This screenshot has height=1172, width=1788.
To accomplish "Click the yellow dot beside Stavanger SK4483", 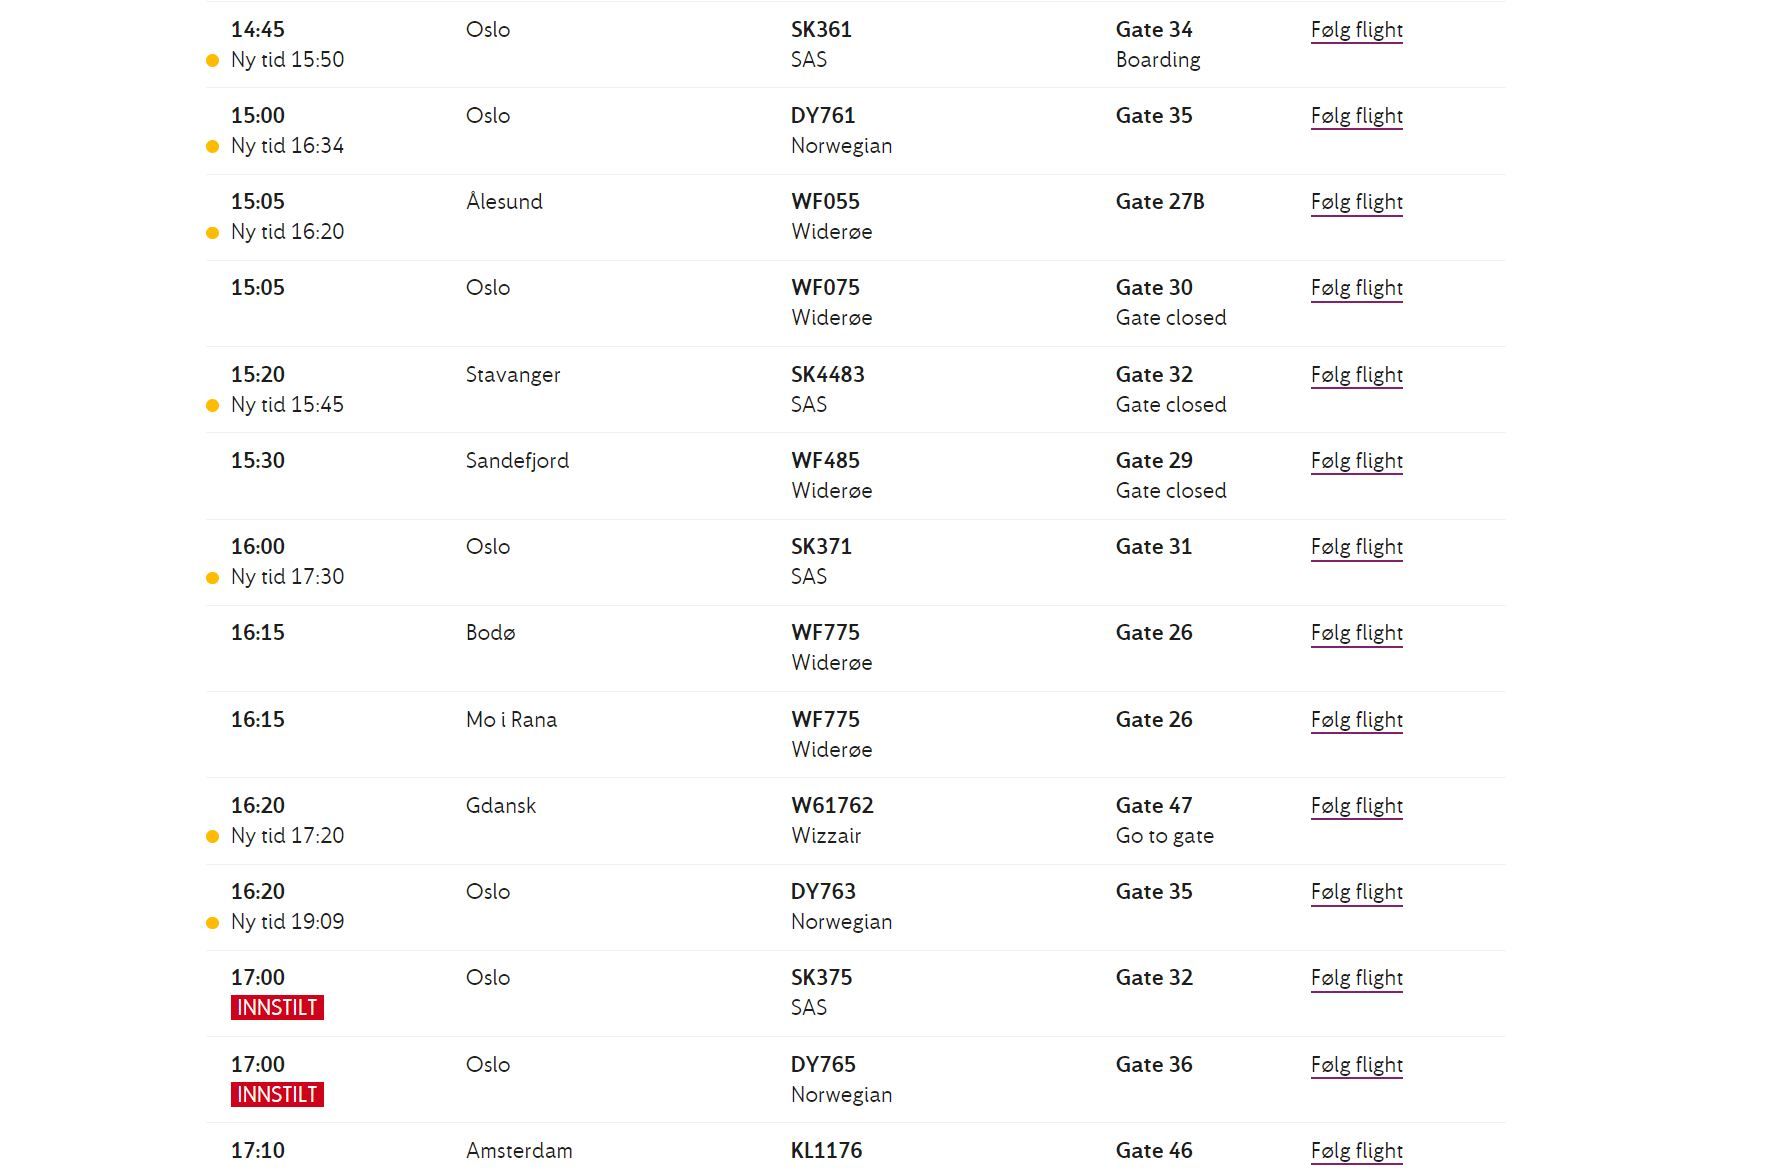I will click(212, 406).
